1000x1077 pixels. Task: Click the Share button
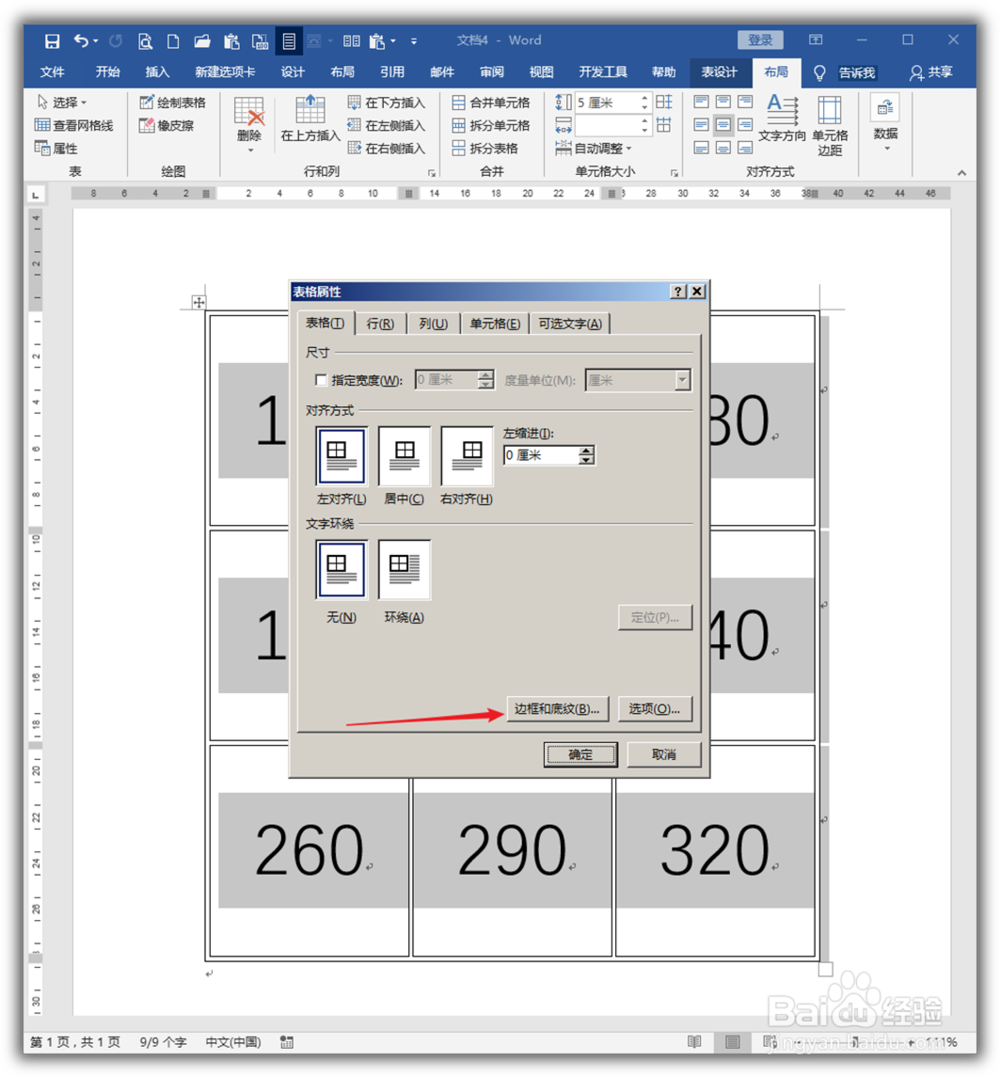point(931,73)
